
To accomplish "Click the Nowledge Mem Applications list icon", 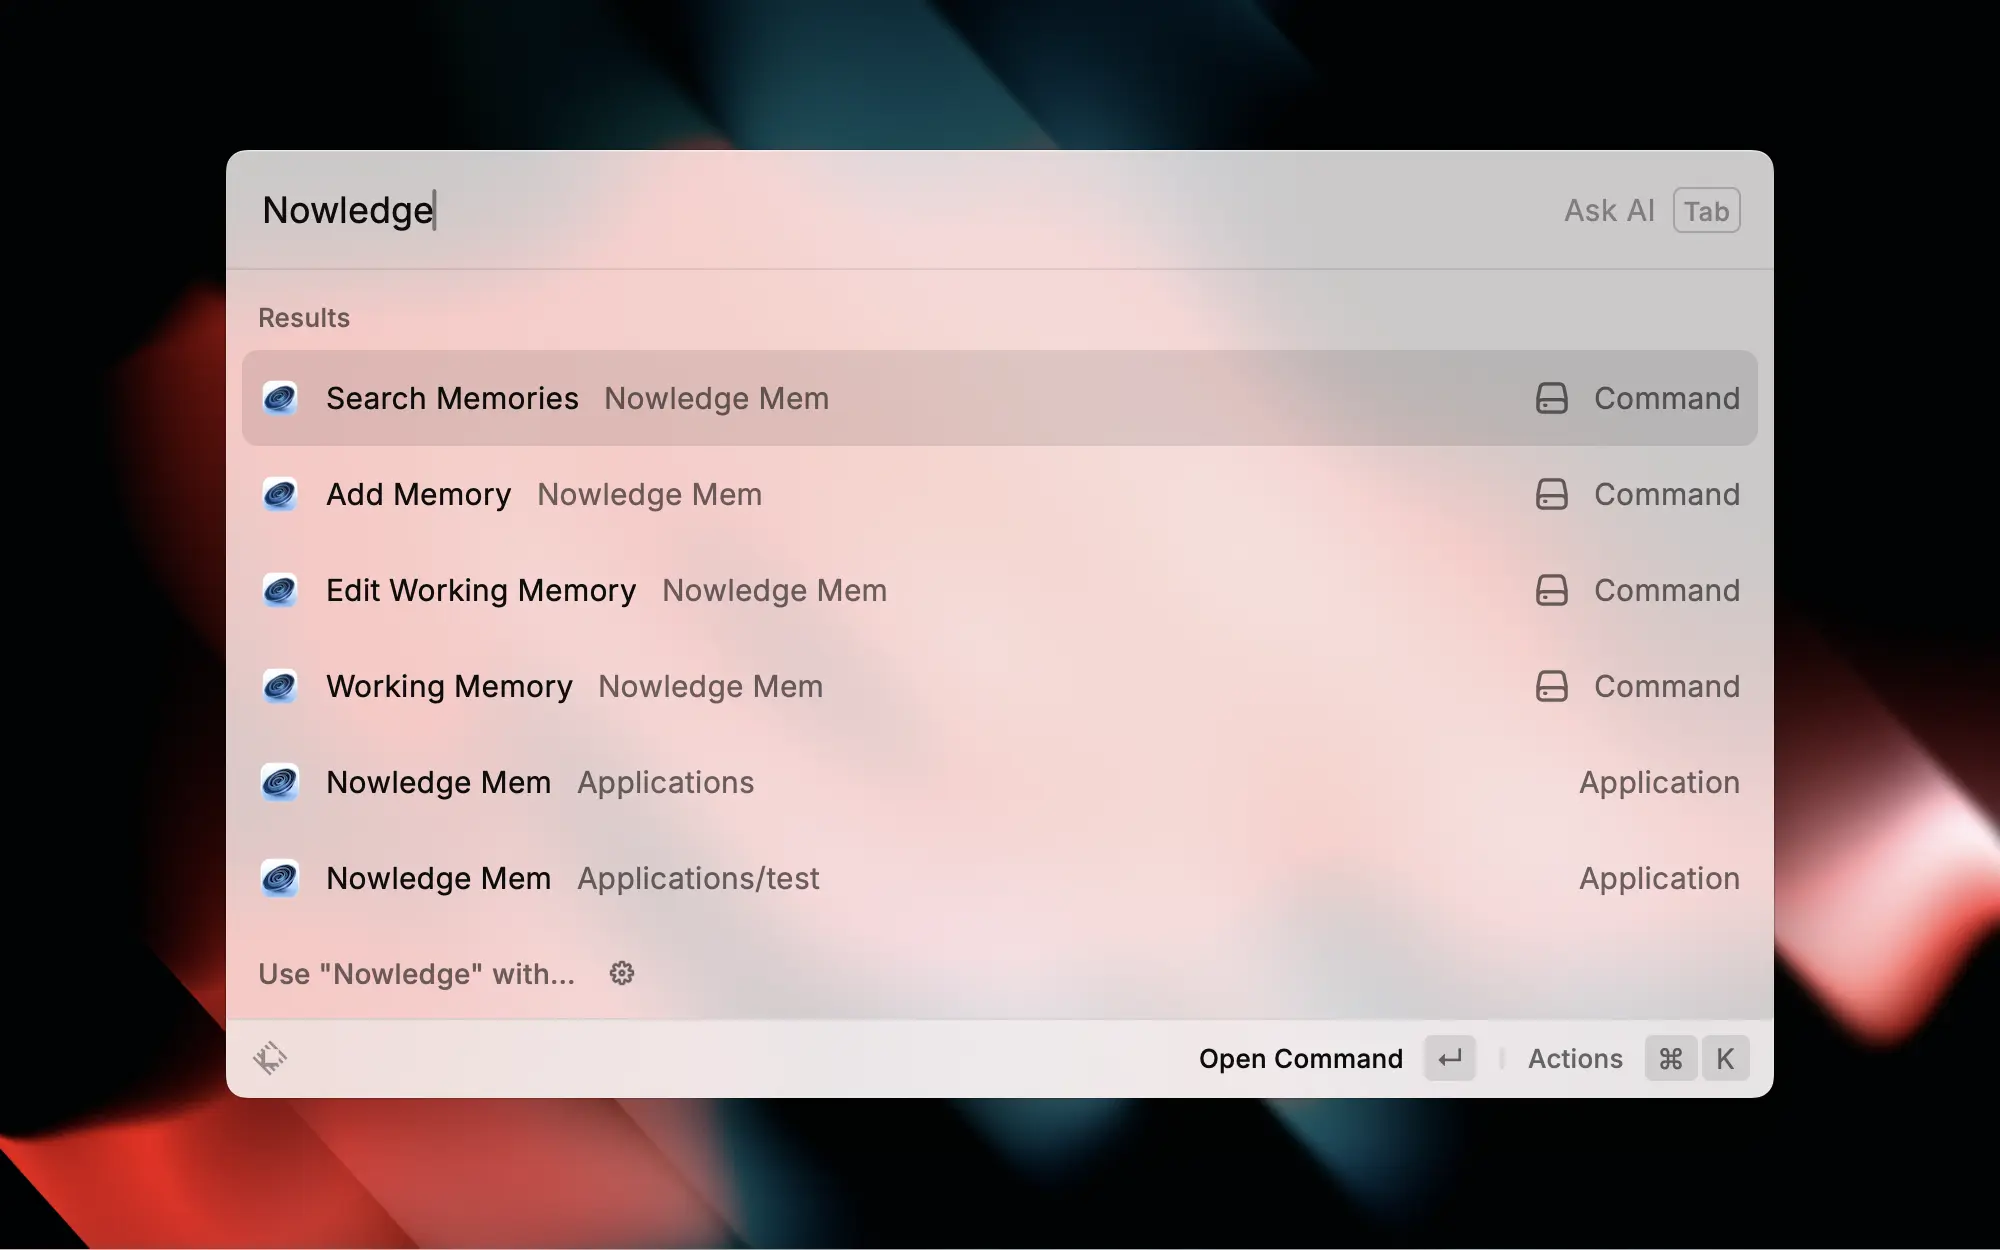I will (281, 782).
